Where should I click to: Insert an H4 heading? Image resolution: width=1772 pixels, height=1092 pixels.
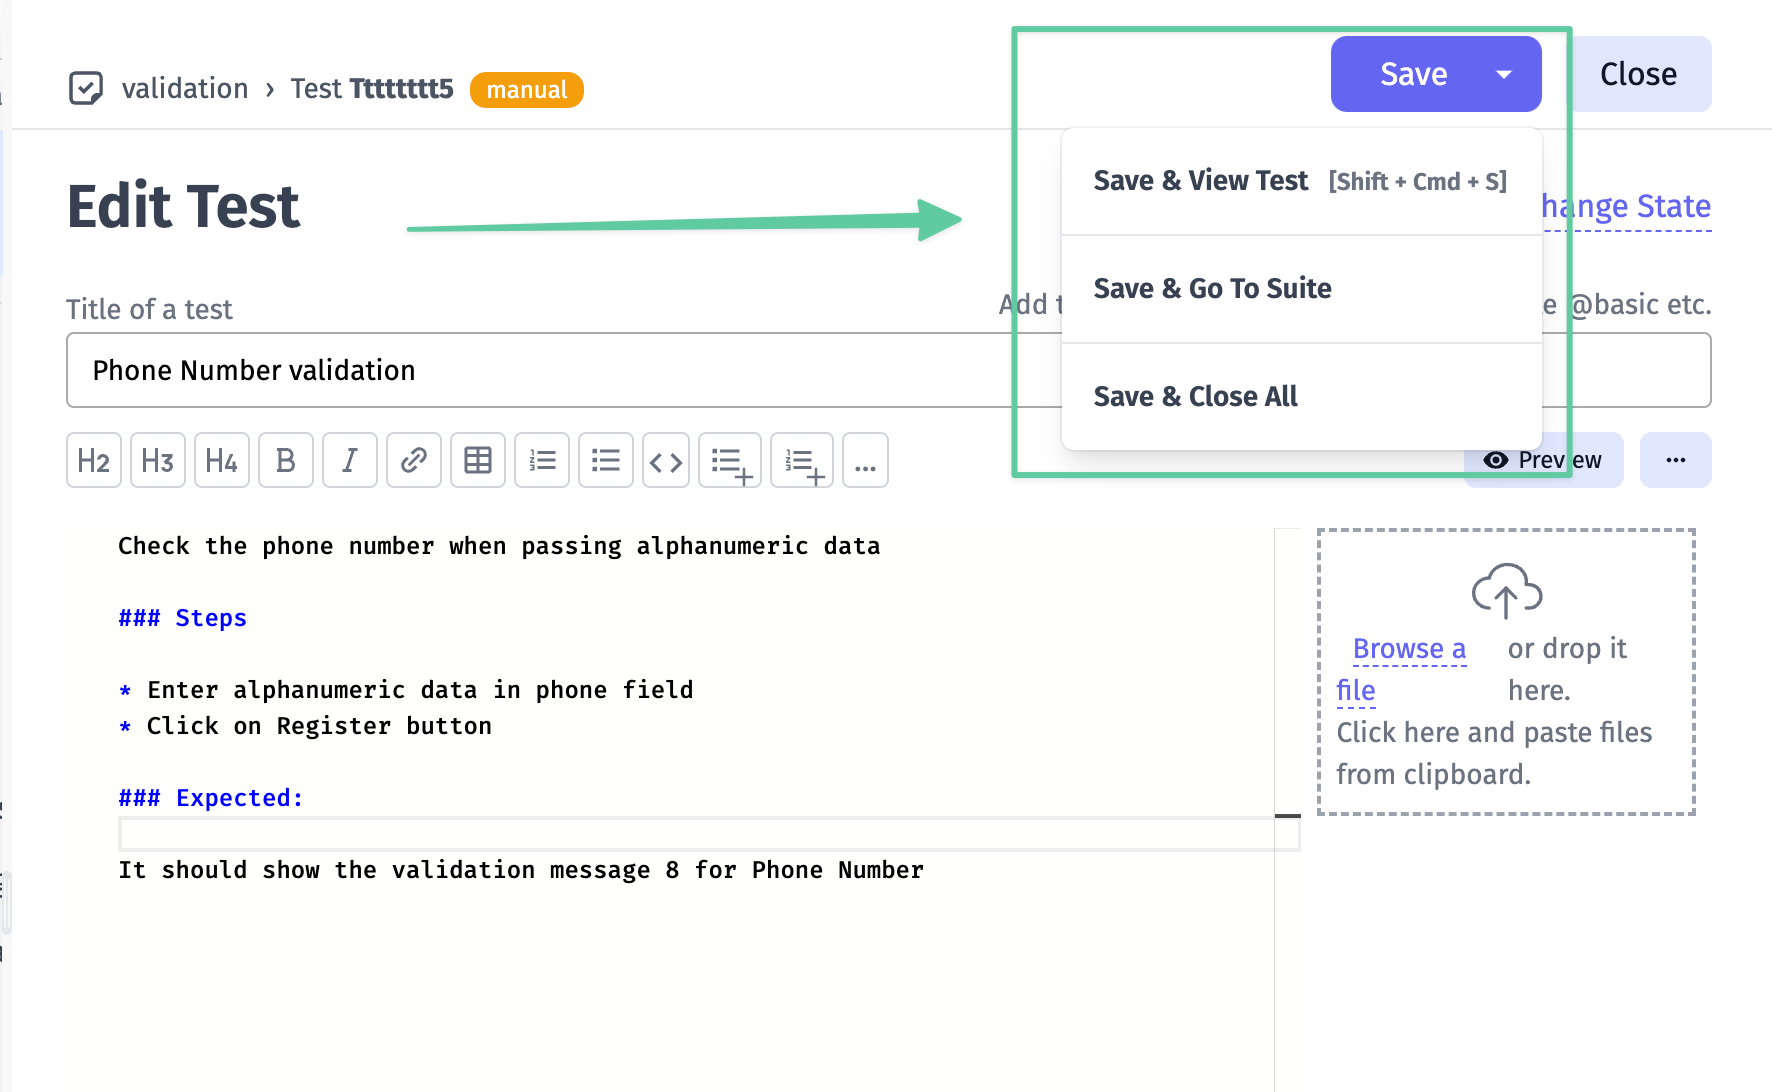pos(222,460)
